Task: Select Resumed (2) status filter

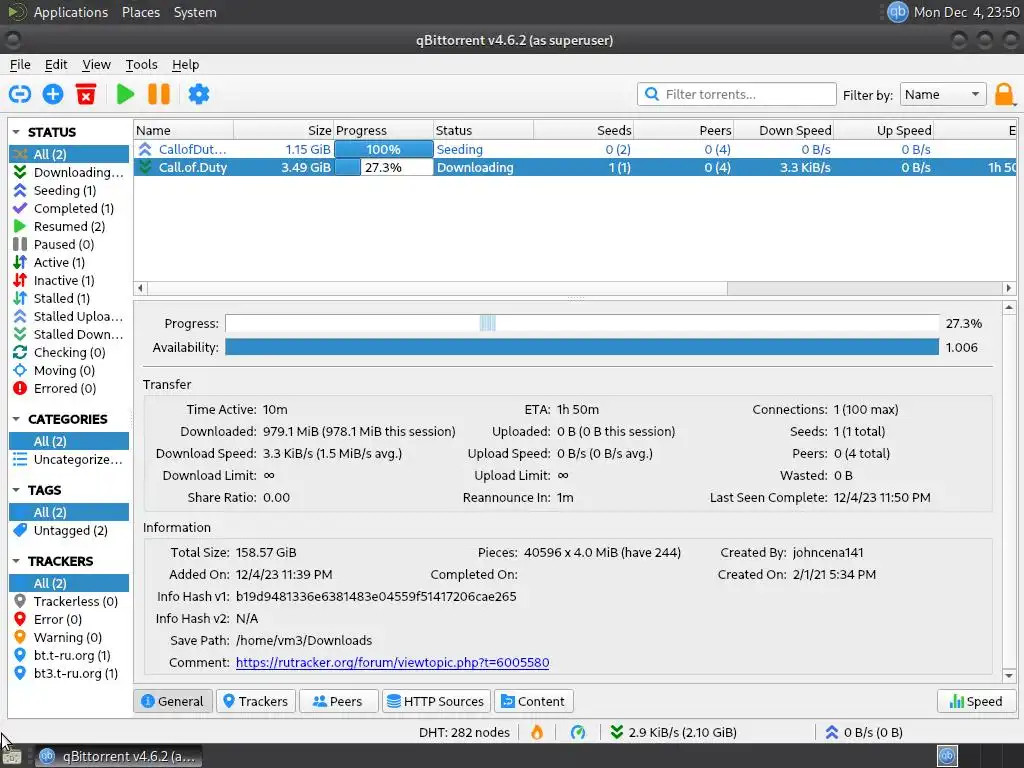Action: click(69, 227)
